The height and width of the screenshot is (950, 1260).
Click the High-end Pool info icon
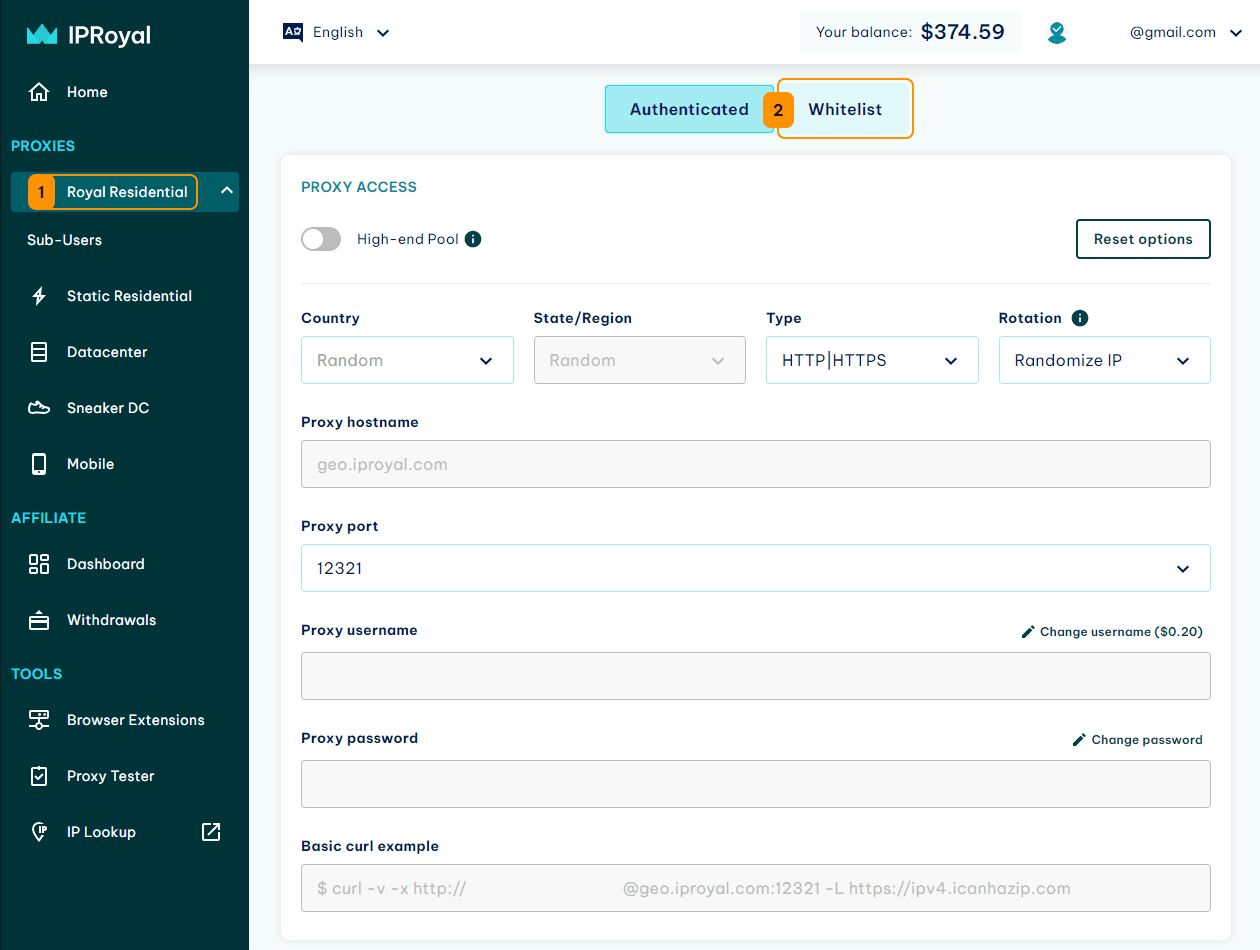[473, 239]
